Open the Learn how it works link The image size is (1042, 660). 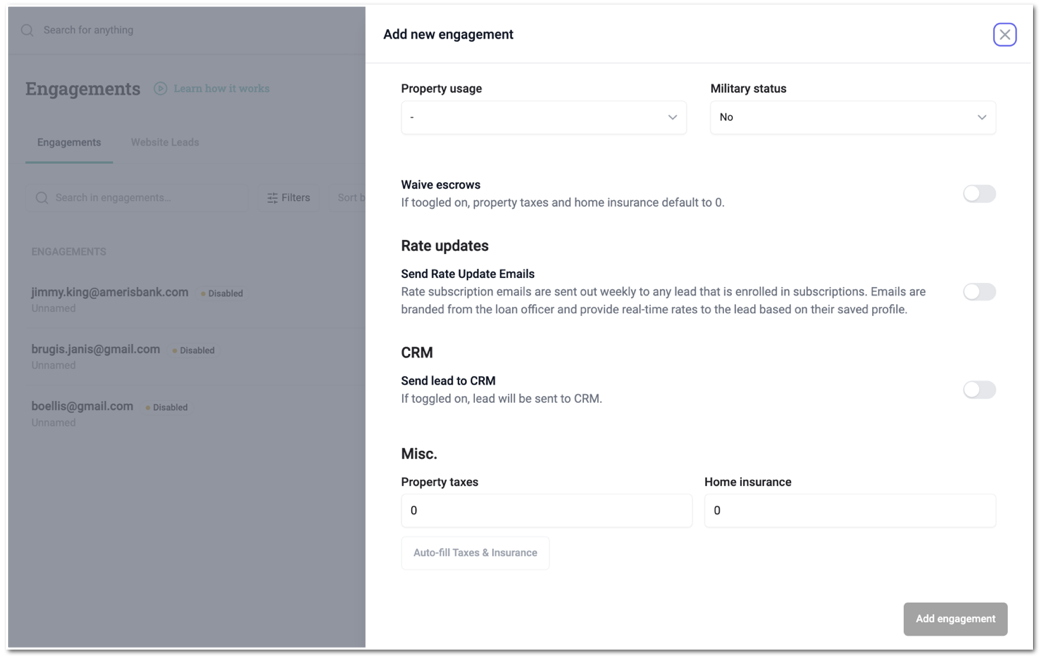pyautogui.click(x=221, y=88)
